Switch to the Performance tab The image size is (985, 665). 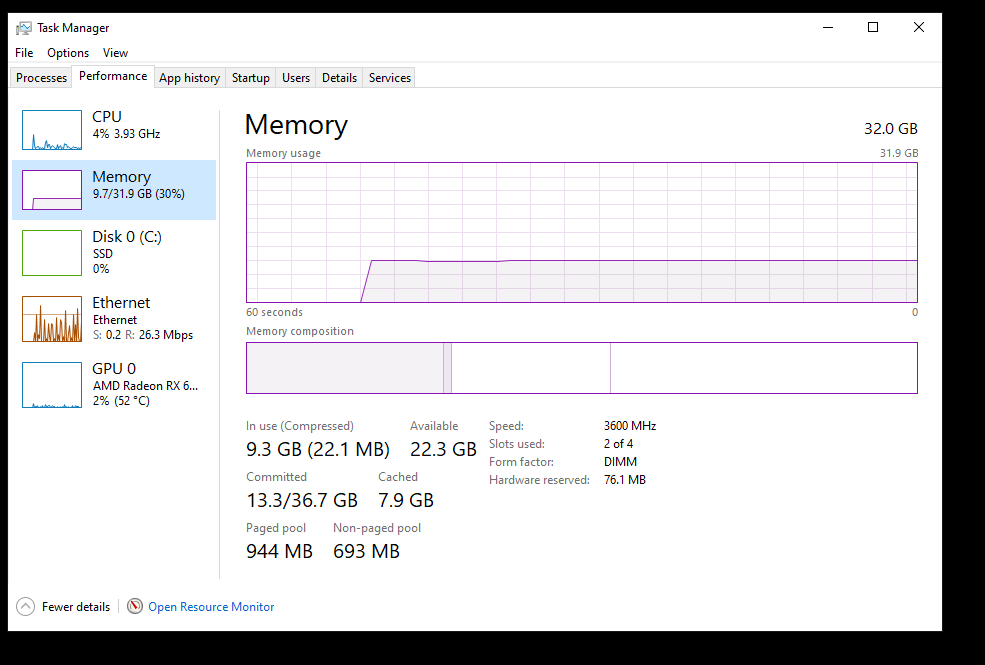click(x=113, y=76)
